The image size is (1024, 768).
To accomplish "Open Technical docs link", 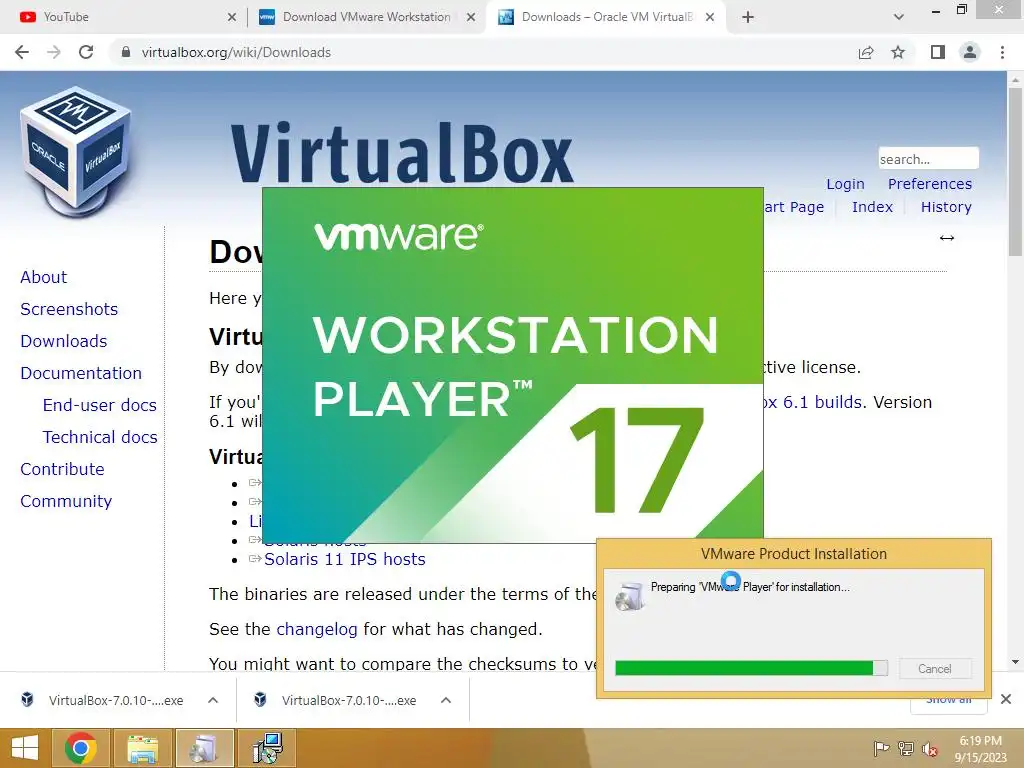I will coord(100,437).
